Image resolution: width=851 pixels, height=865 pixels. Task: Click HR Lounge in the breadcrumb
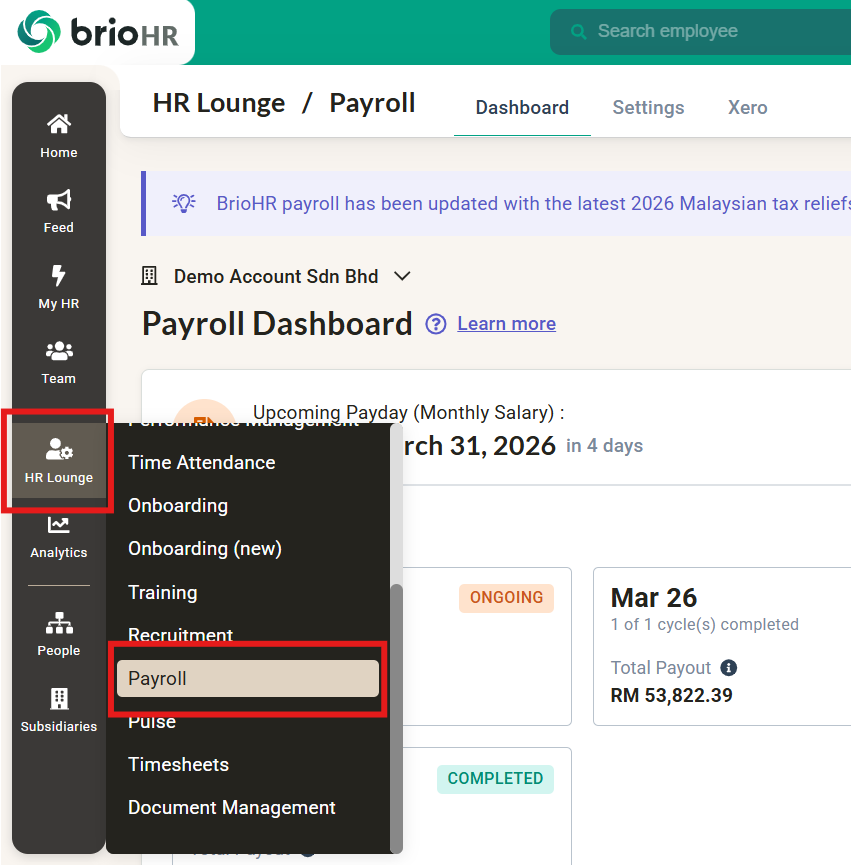coord(218,103)
